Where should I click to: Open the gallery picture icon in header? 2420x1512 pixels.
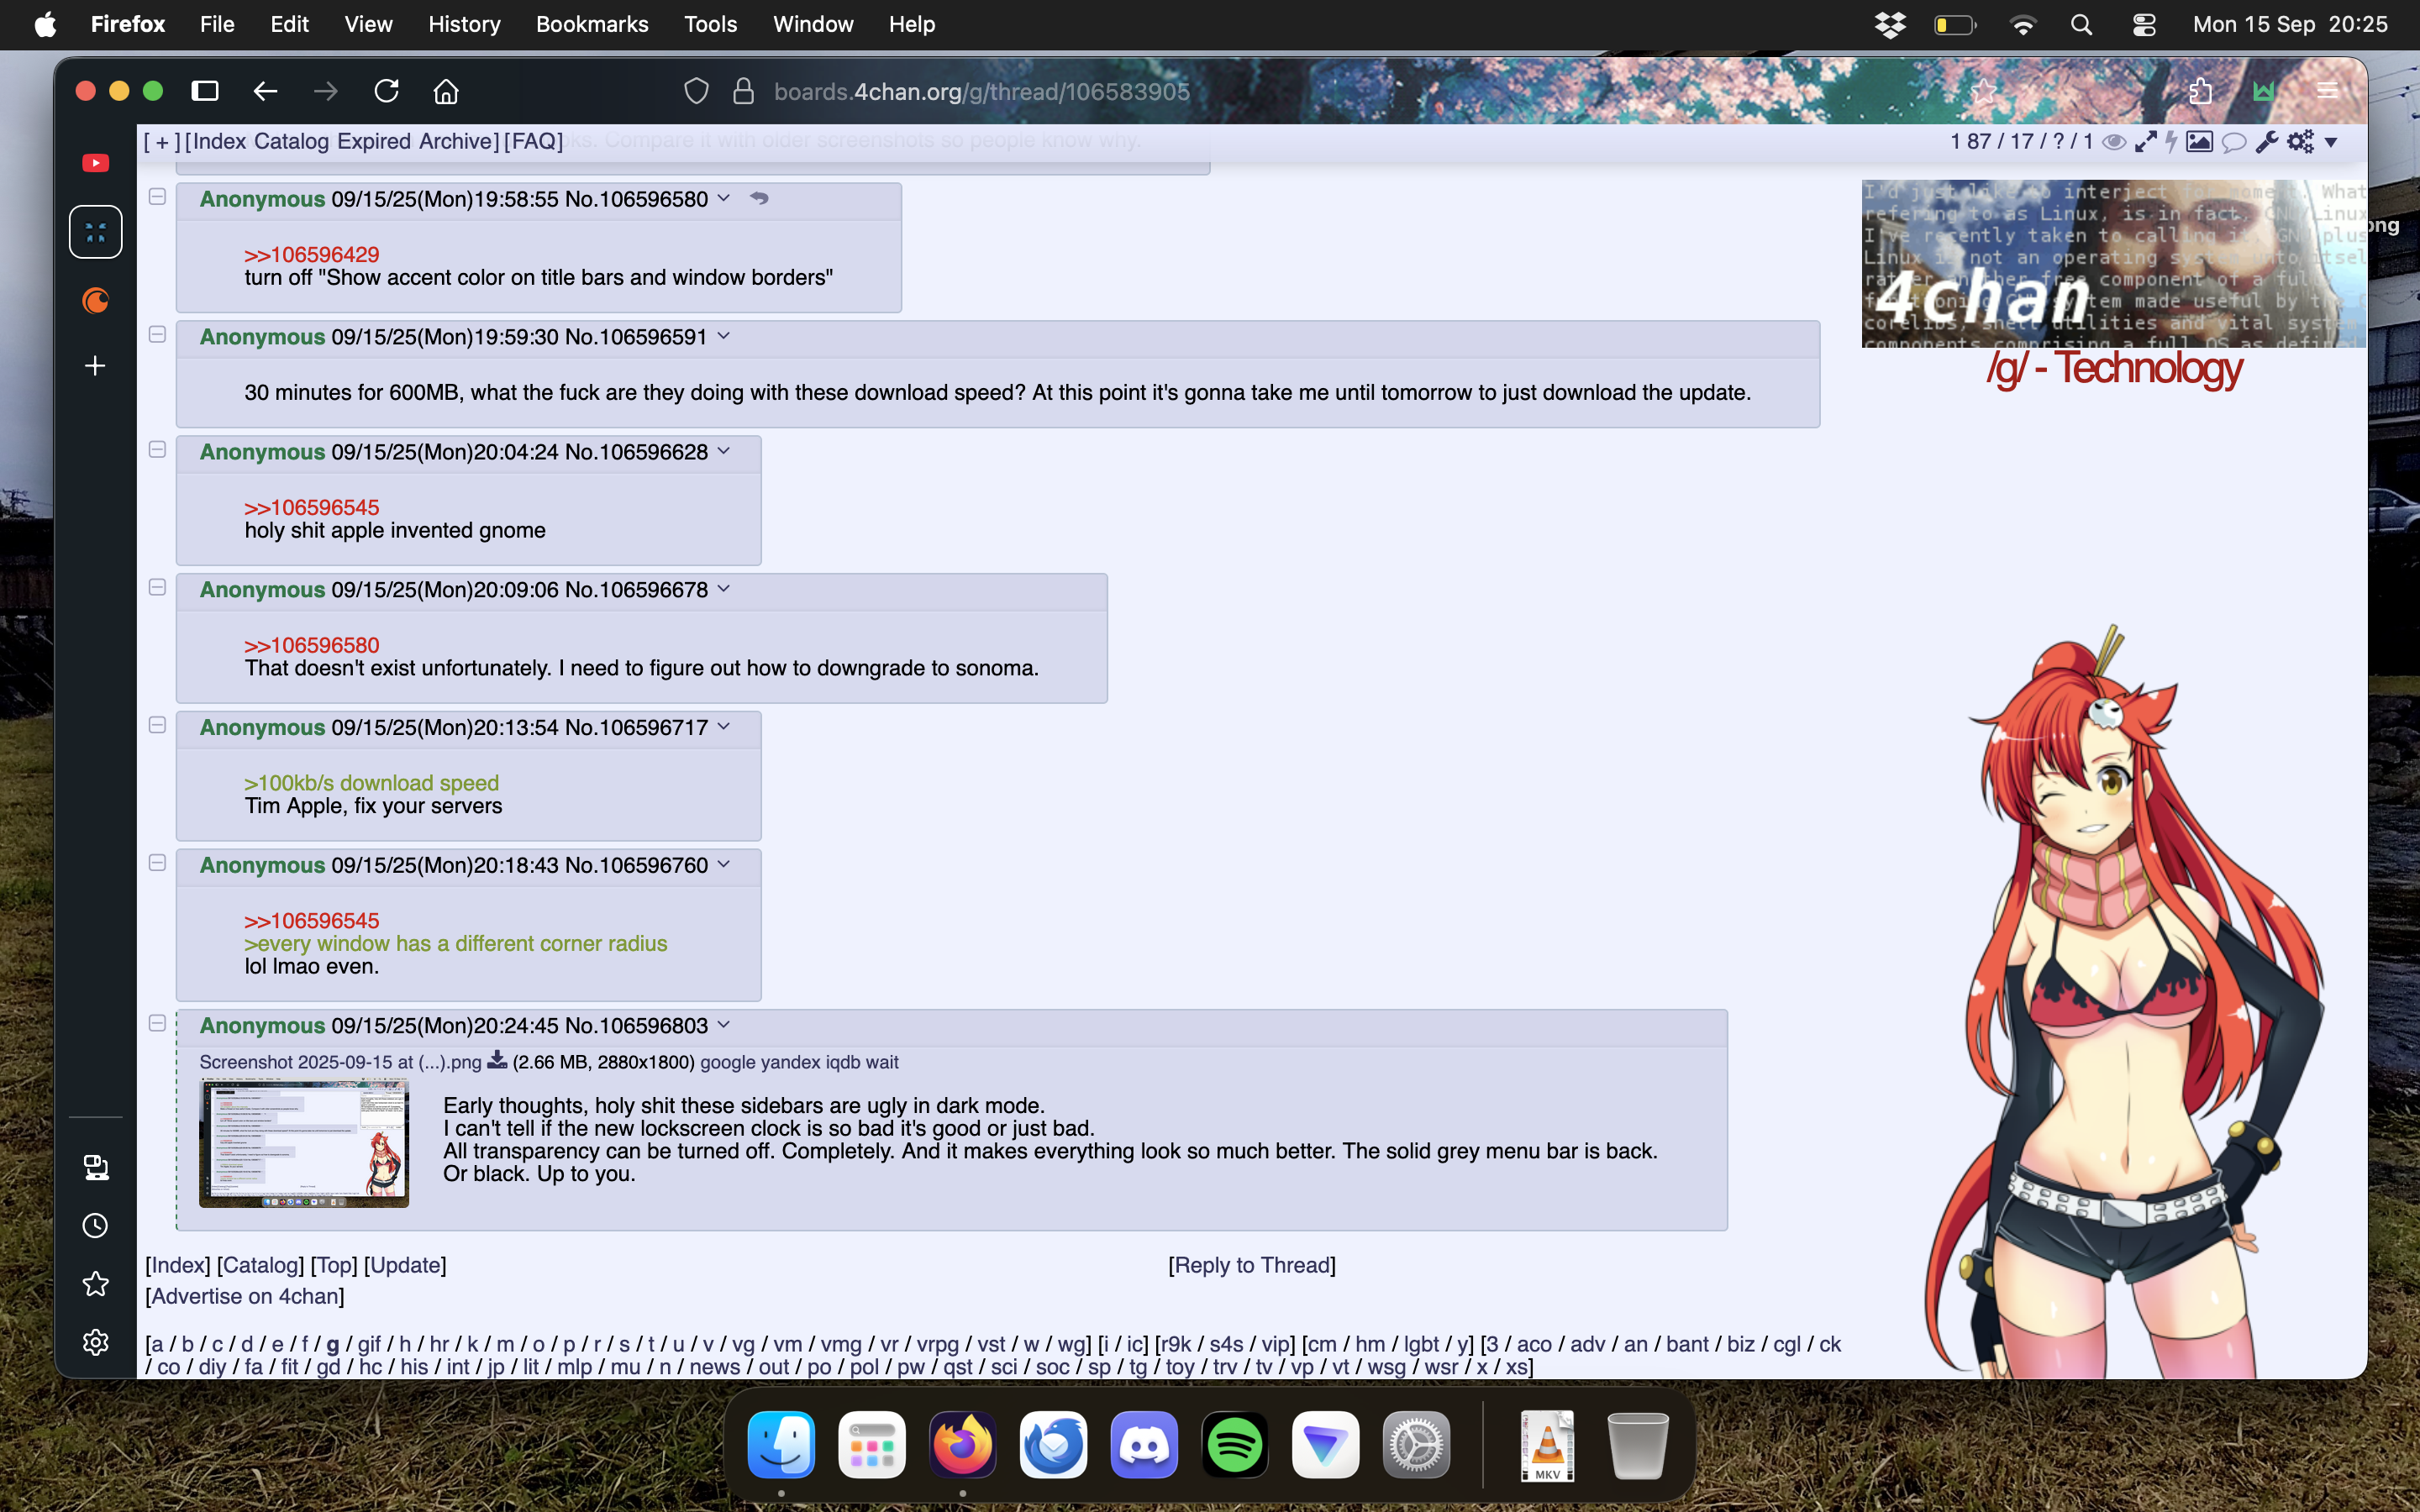coord(2198,142)
